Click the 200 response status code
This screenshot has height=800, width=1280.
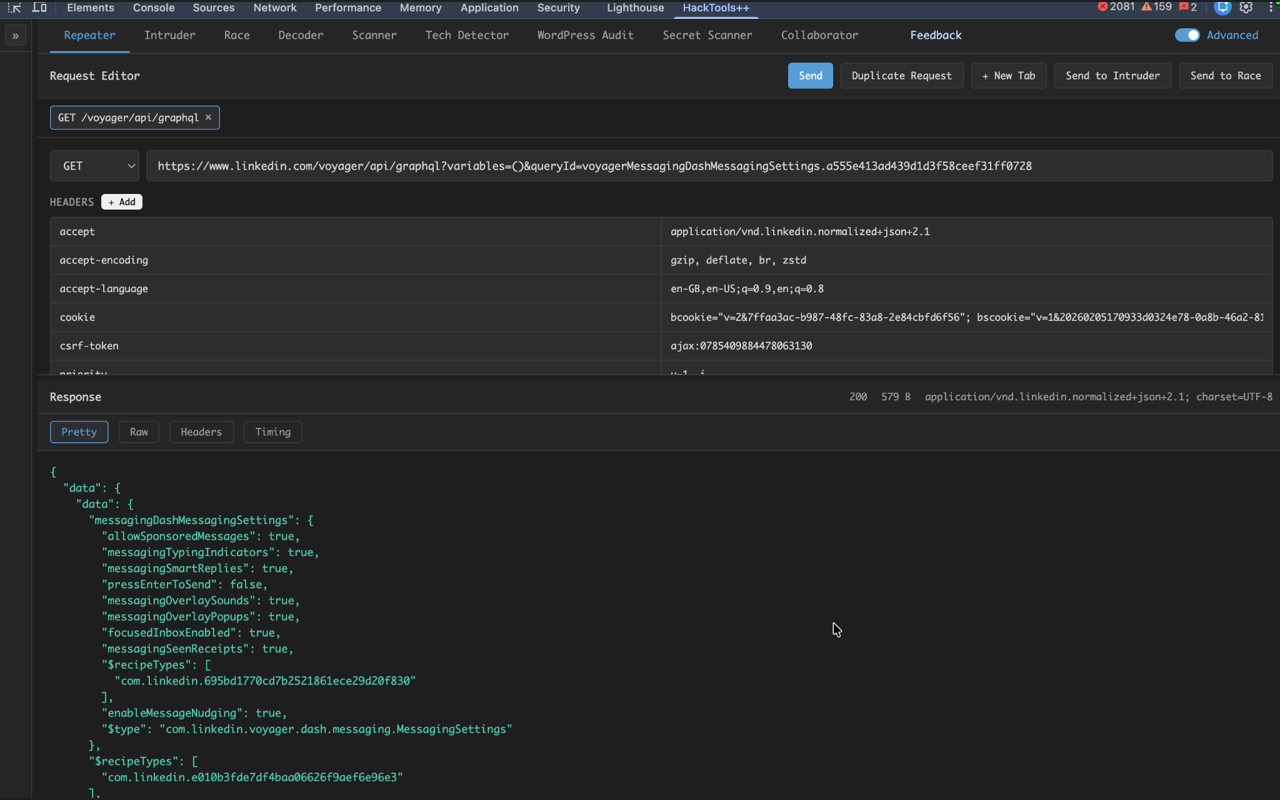tap(858, 397)
